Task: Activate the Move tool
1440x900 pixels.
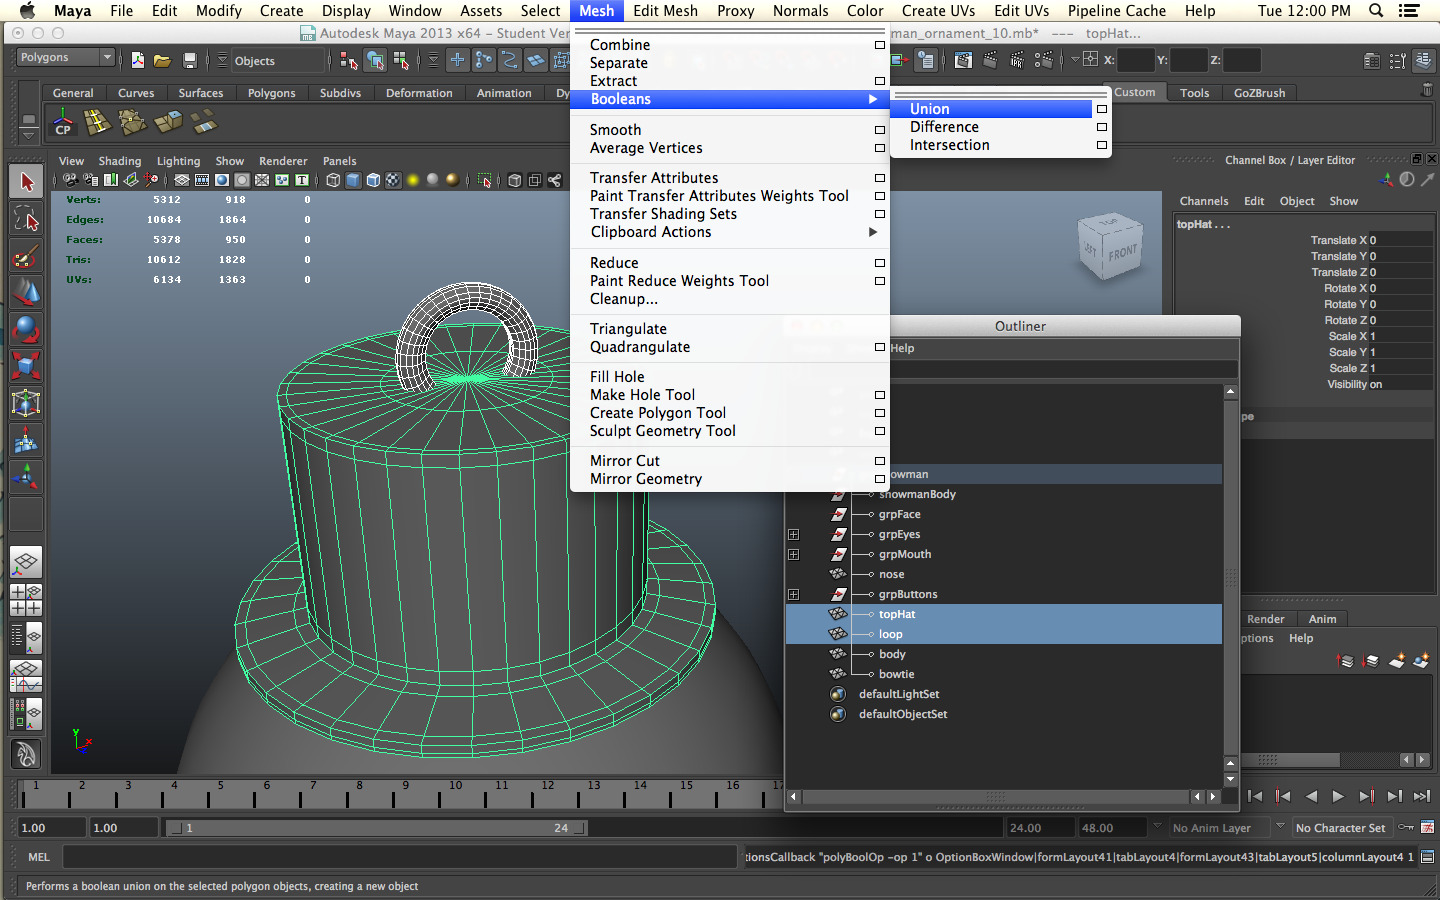Action: [x=26, y=292]
